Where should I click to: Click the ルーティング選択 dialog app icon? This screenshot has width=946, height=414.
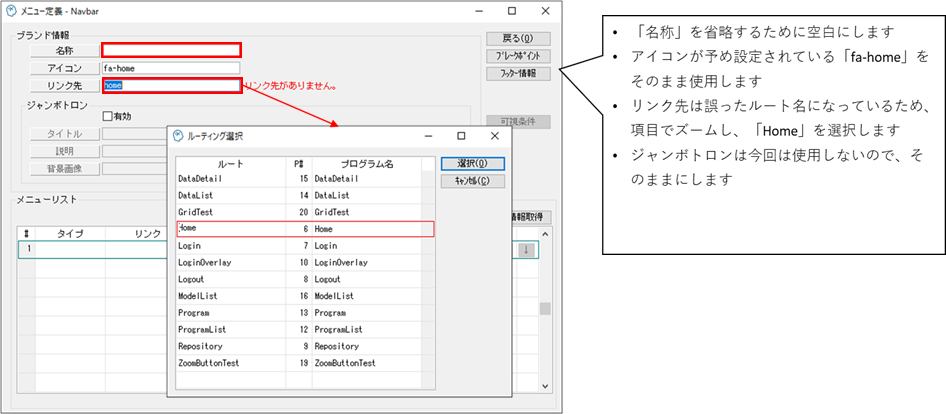[178, 136]
